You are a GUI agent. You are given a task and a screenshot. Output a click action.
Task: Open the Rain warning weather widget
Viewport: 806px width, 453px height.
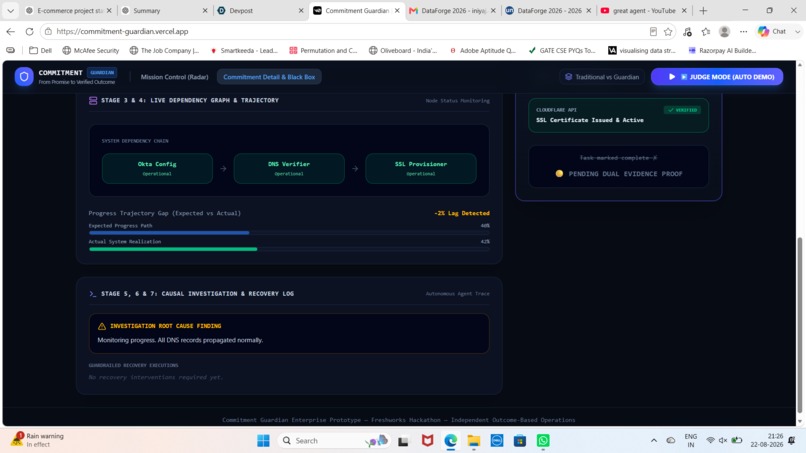pyautogui.click(x=39, y=440)
